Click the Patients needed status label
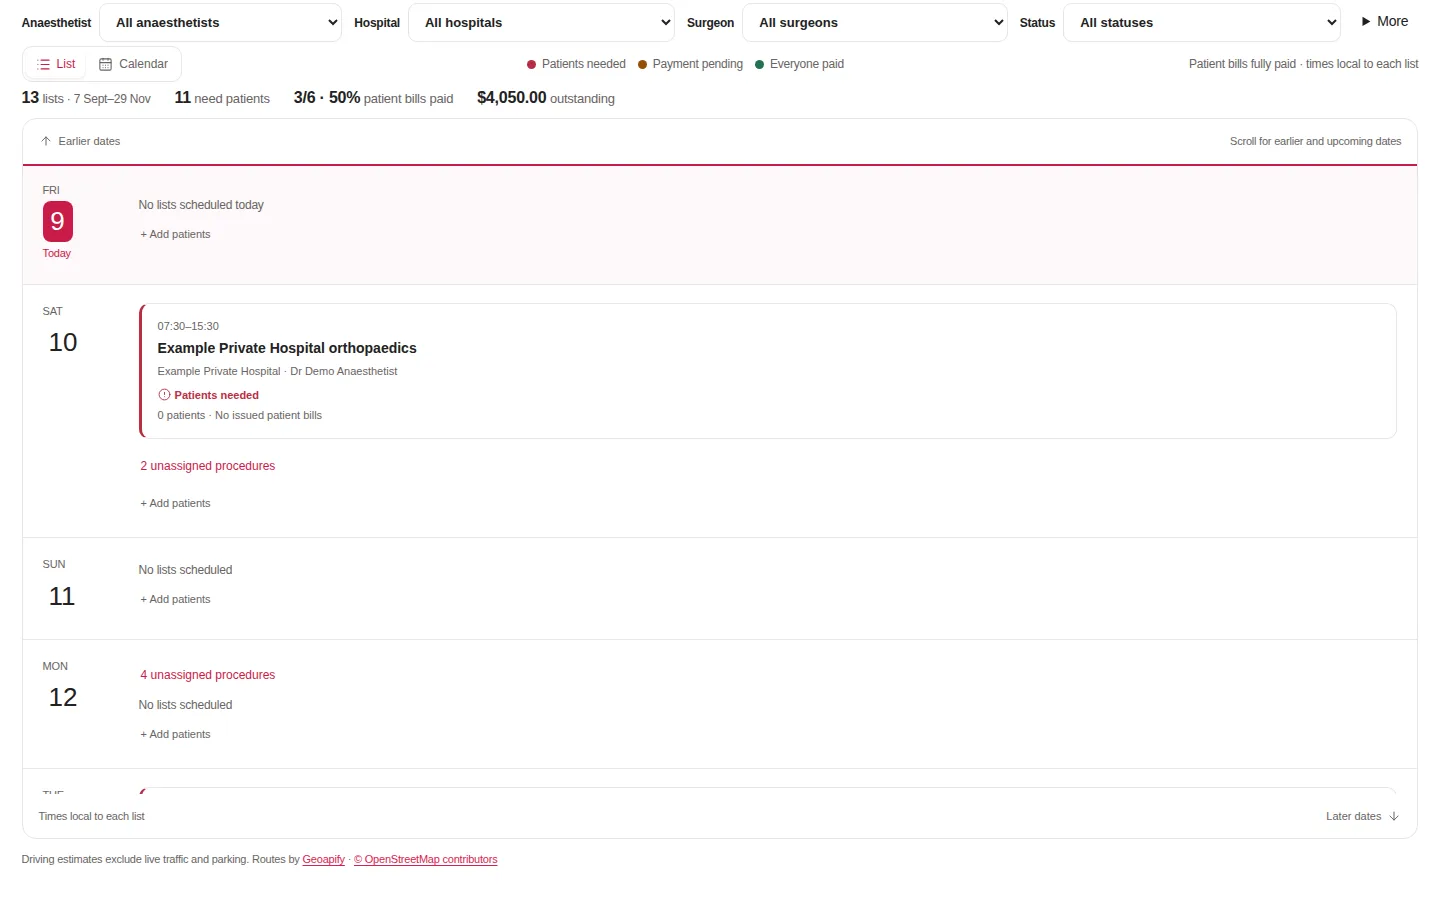Screen dimensions: 1440x900 pos(217,395)
